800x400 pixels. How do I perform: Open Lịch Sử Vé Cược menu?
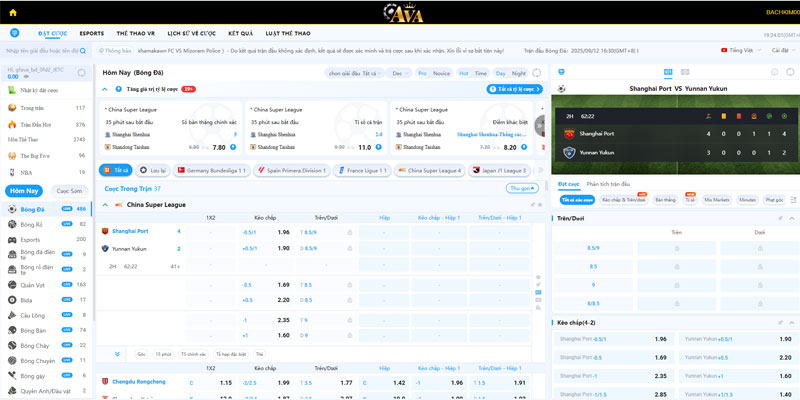(x=192, y=34)
